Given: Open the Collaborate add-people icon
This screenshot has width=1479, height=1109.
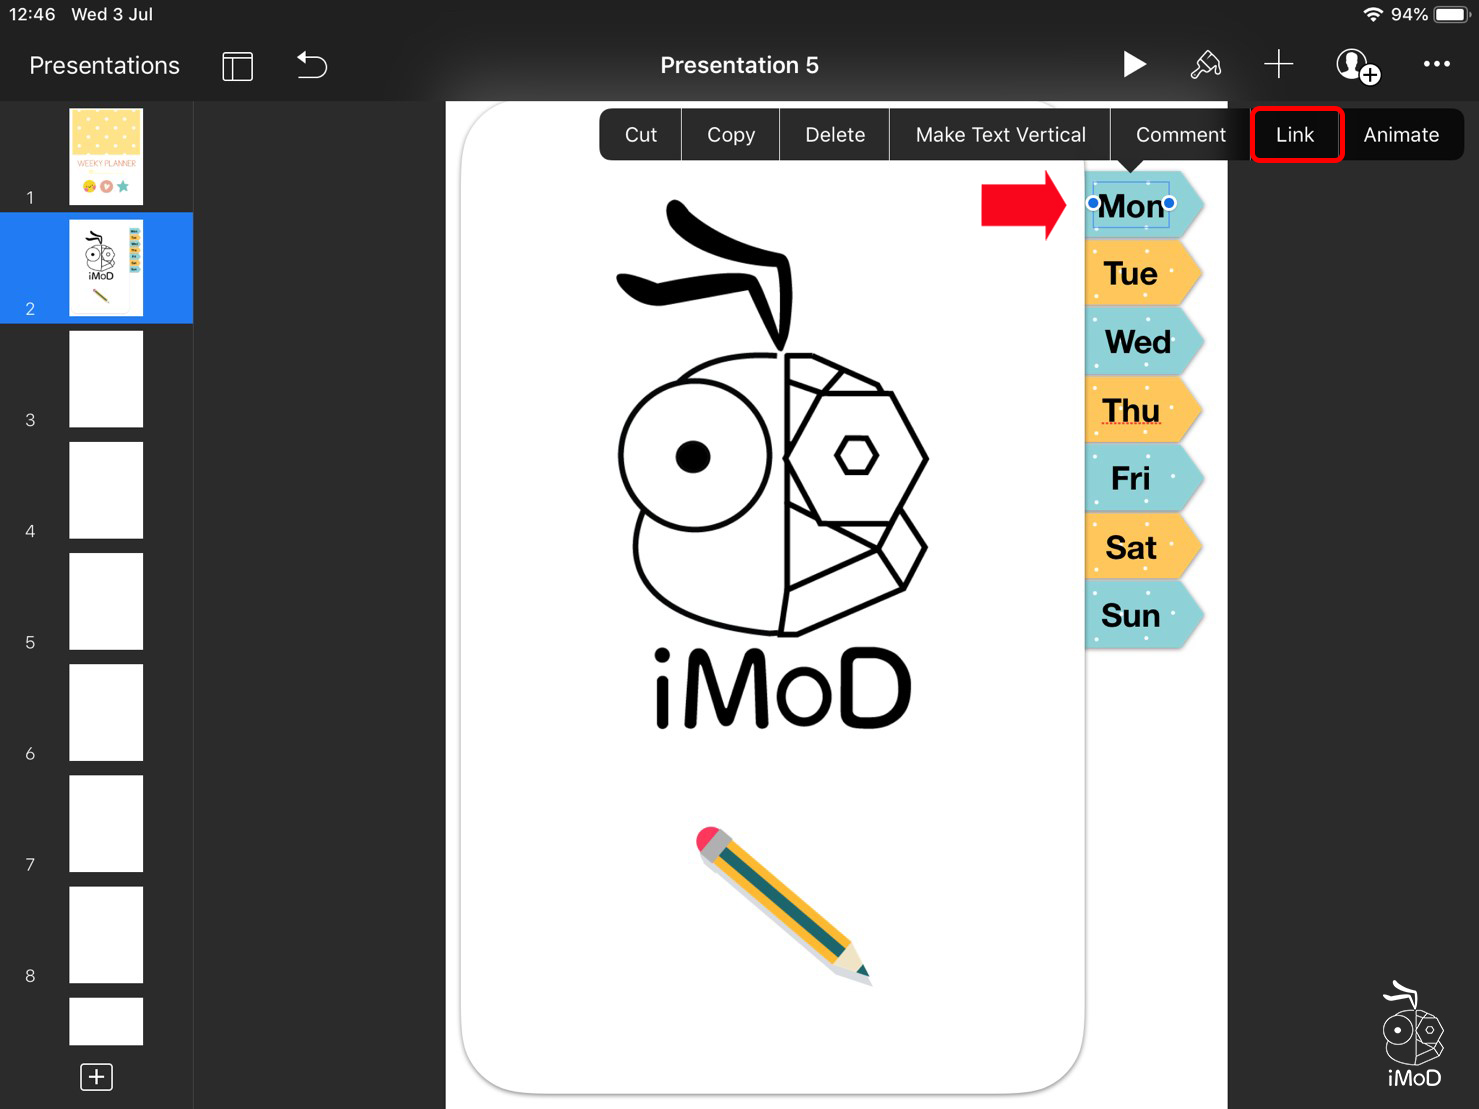Looking at the screenshot, I should pyautogui.click(x=1357, y=66).
